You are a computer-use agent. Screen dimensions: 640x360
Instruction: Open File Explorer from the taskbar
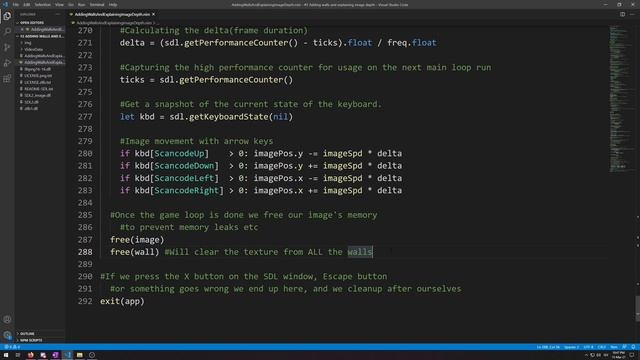[80, 355]
